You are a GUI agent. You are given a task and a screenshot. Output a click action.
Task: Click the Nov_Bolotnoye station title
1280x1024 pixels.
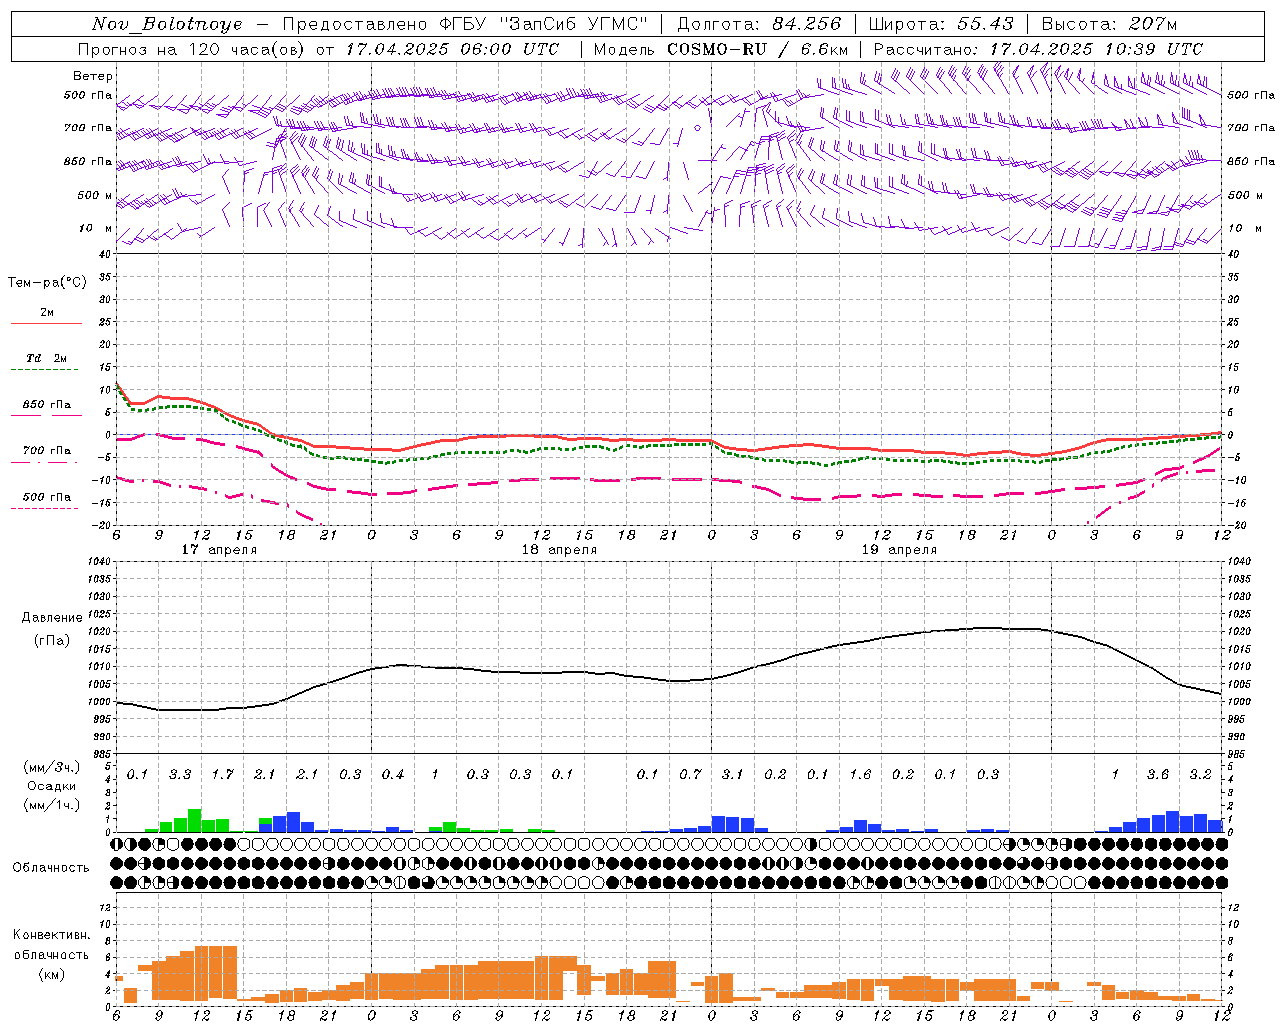pyautogui.click(x=167, y=24)
